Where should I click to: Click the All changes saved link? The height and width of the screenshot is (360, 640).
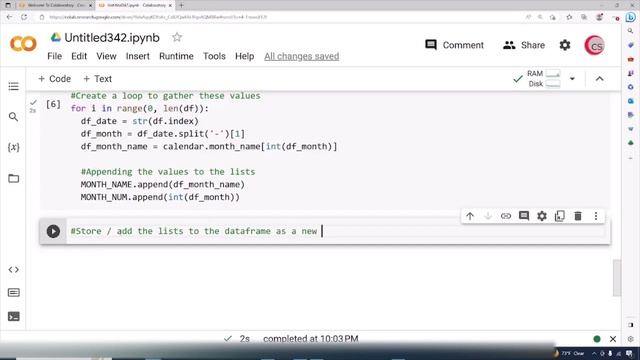click(x=302, y=56)
